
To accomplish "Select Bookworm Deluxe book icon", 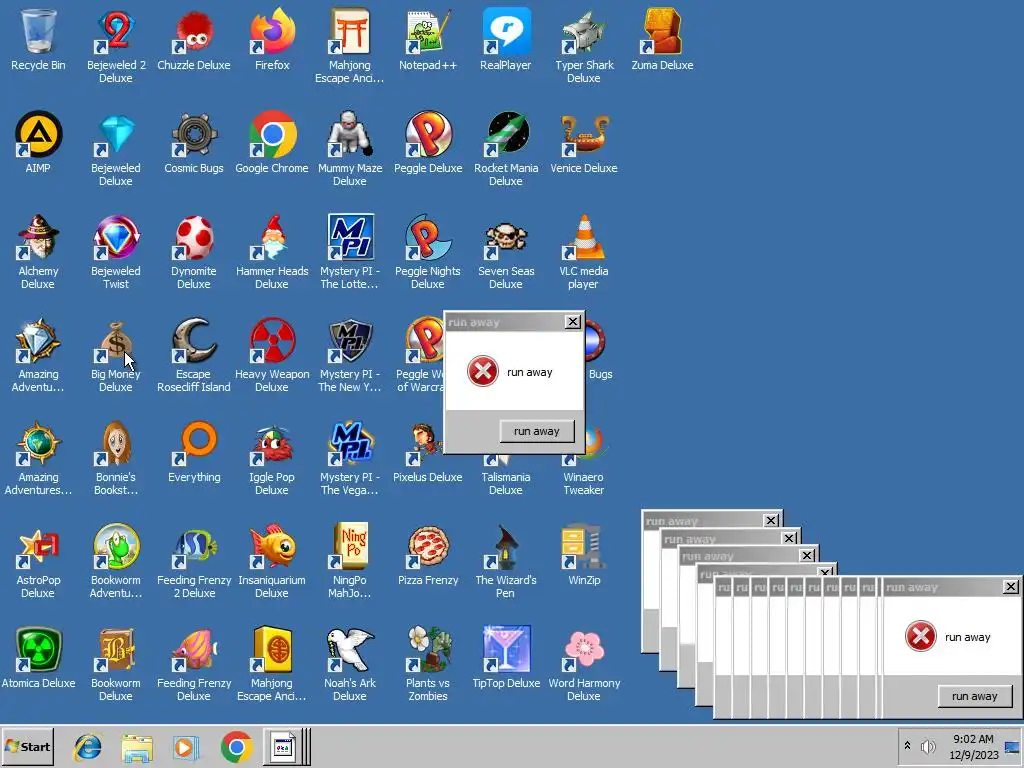I will (x=116, y=650).
